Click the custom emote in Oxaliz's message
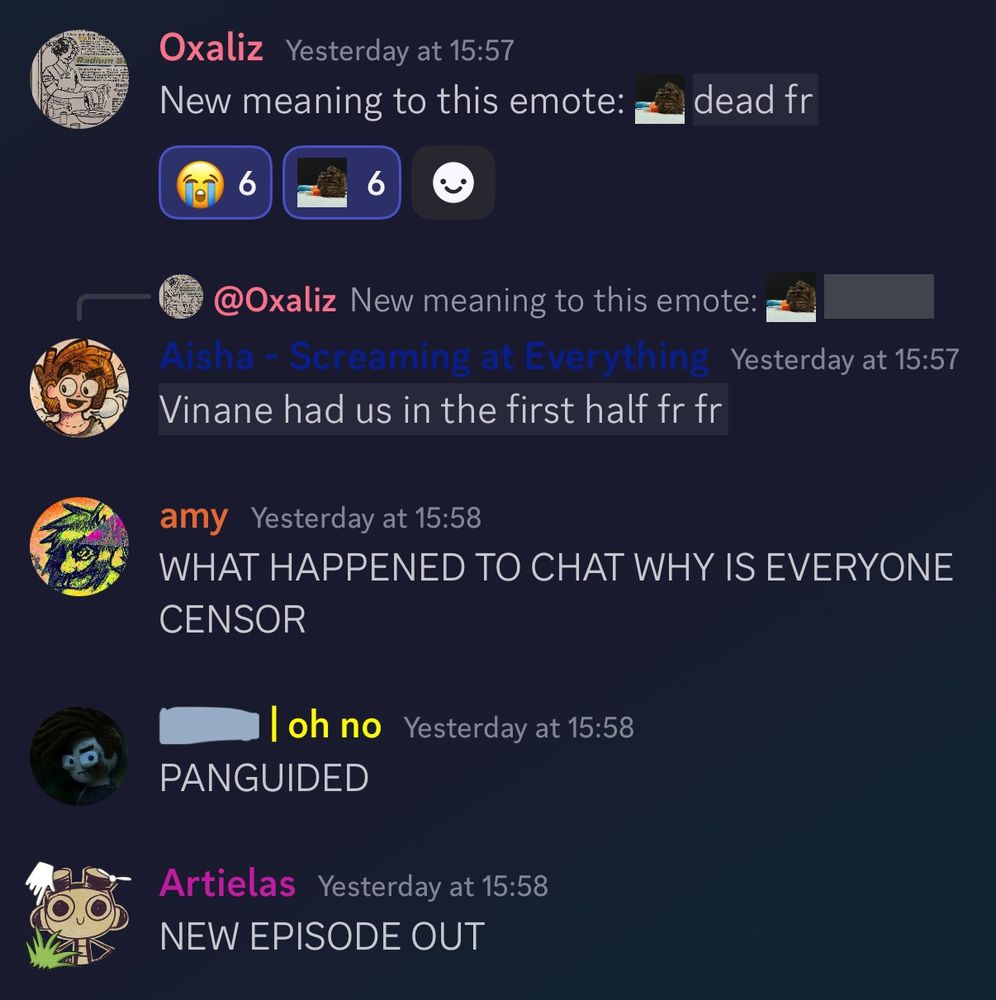Viewport: 996px width, 1000px height. coord(659,100)
